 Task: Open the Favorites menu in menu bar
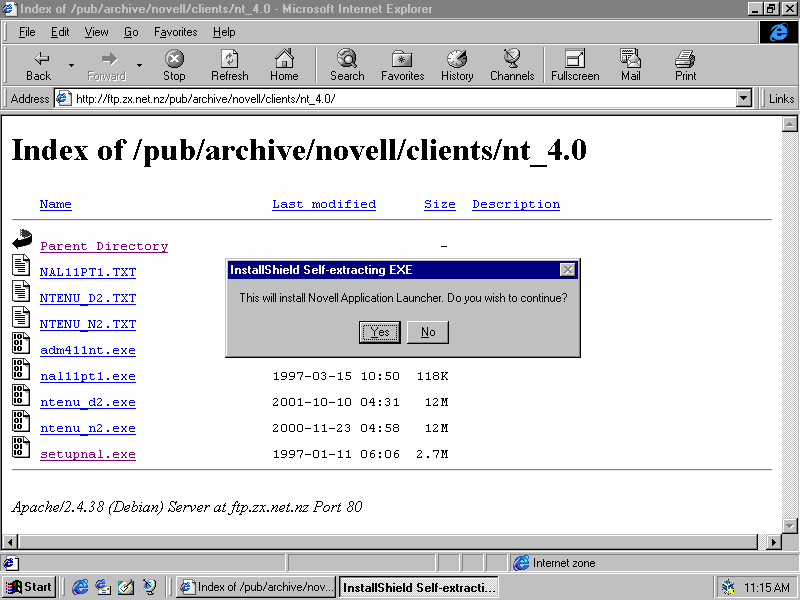click(x=176, y=32)
